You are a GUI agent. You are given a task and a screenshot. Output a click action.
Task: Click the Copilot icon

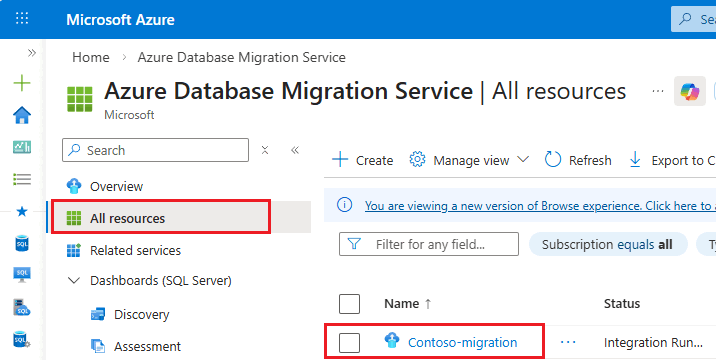pos(690,91)
